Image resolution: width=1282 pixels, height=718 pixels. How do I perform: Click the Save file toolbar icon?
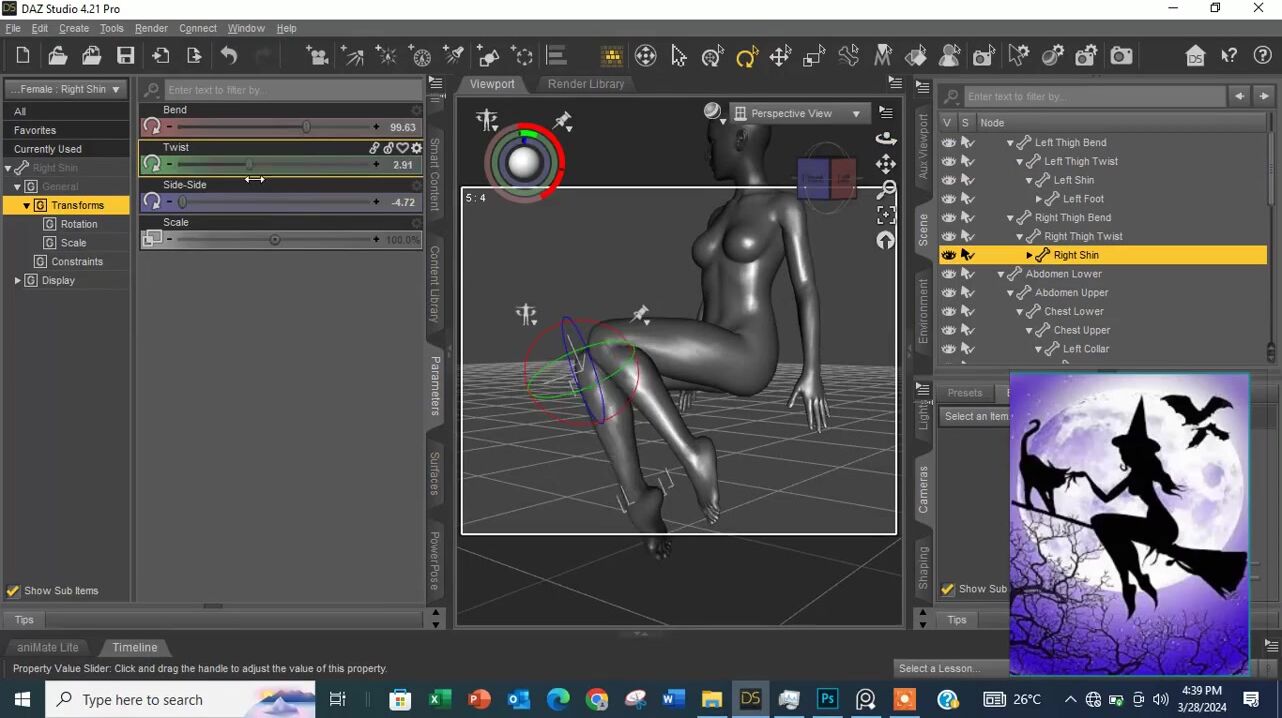[125, 57]
